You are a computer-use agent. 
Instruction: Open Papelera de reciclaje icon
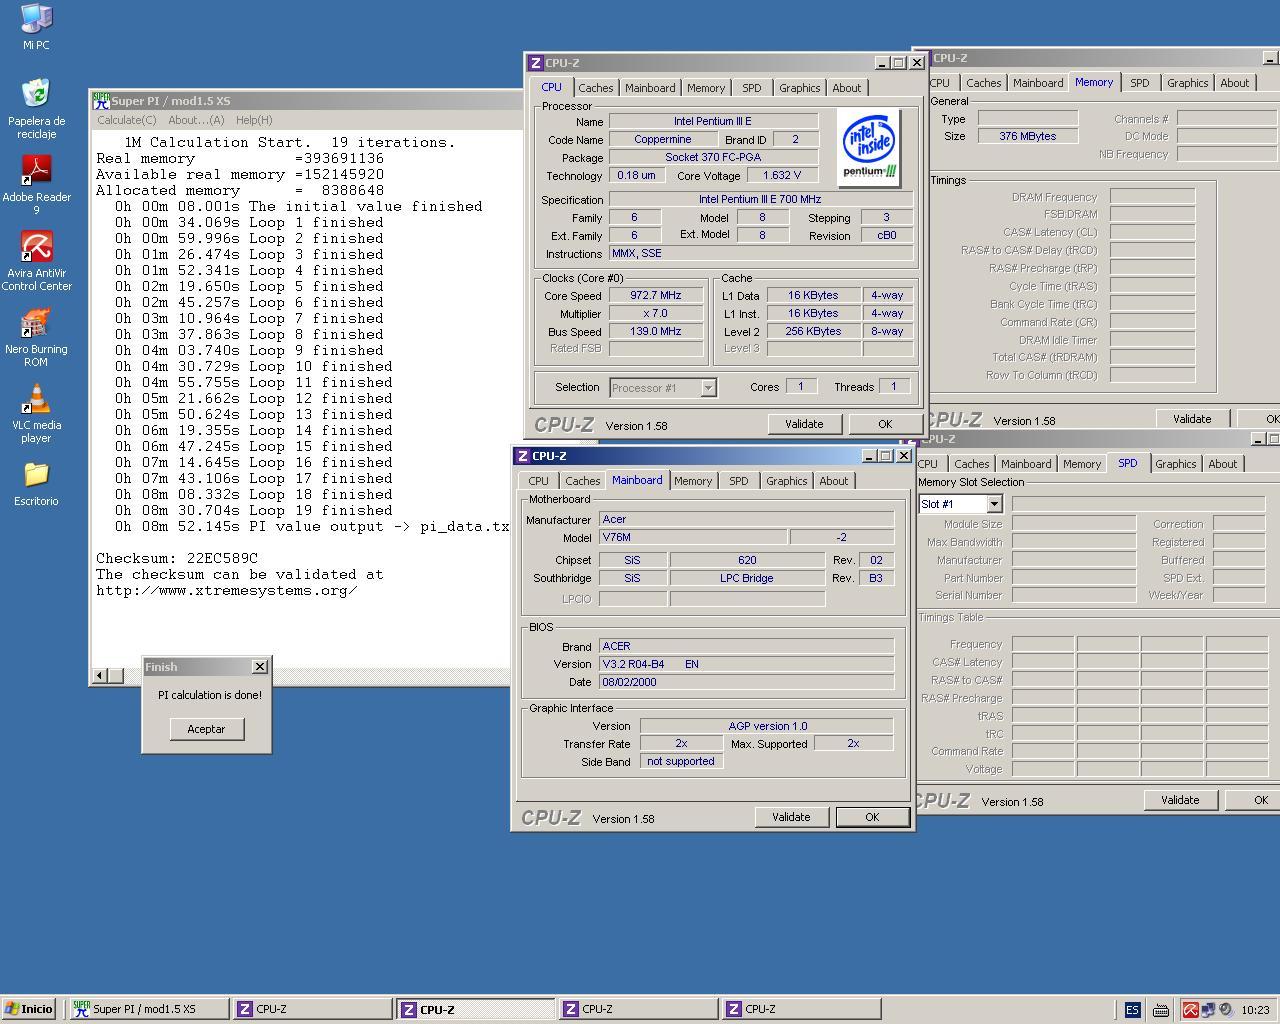click(x=36, y=108)
